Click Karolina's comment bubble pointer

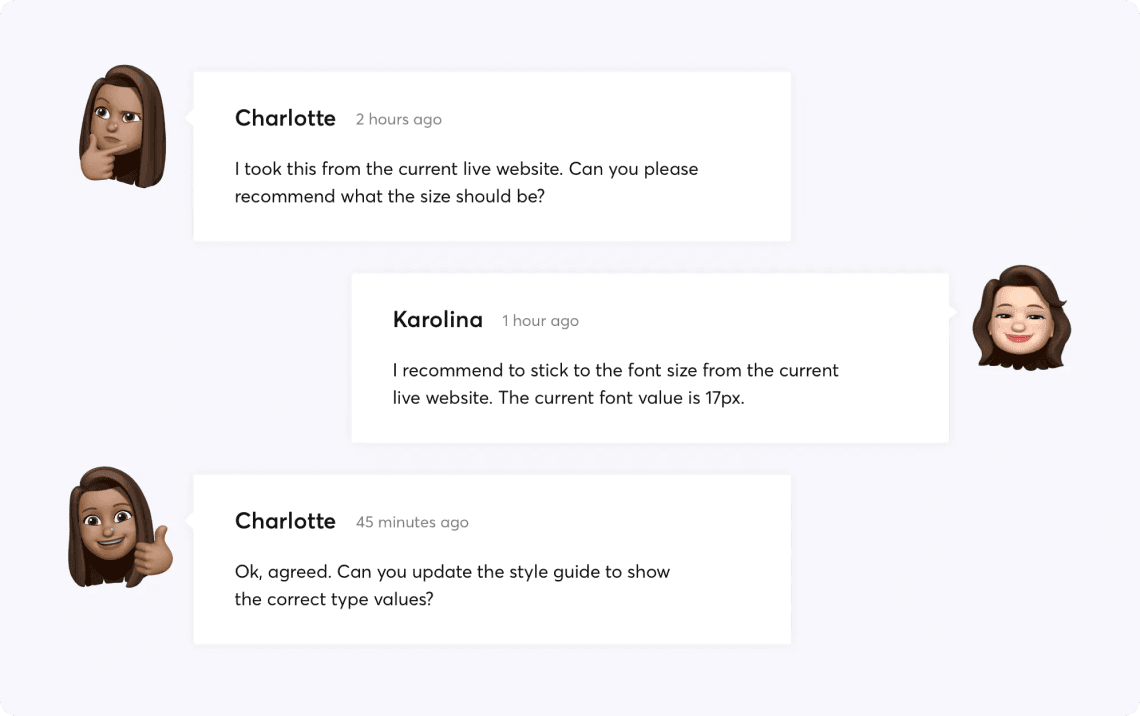click(x=952, y=311)
